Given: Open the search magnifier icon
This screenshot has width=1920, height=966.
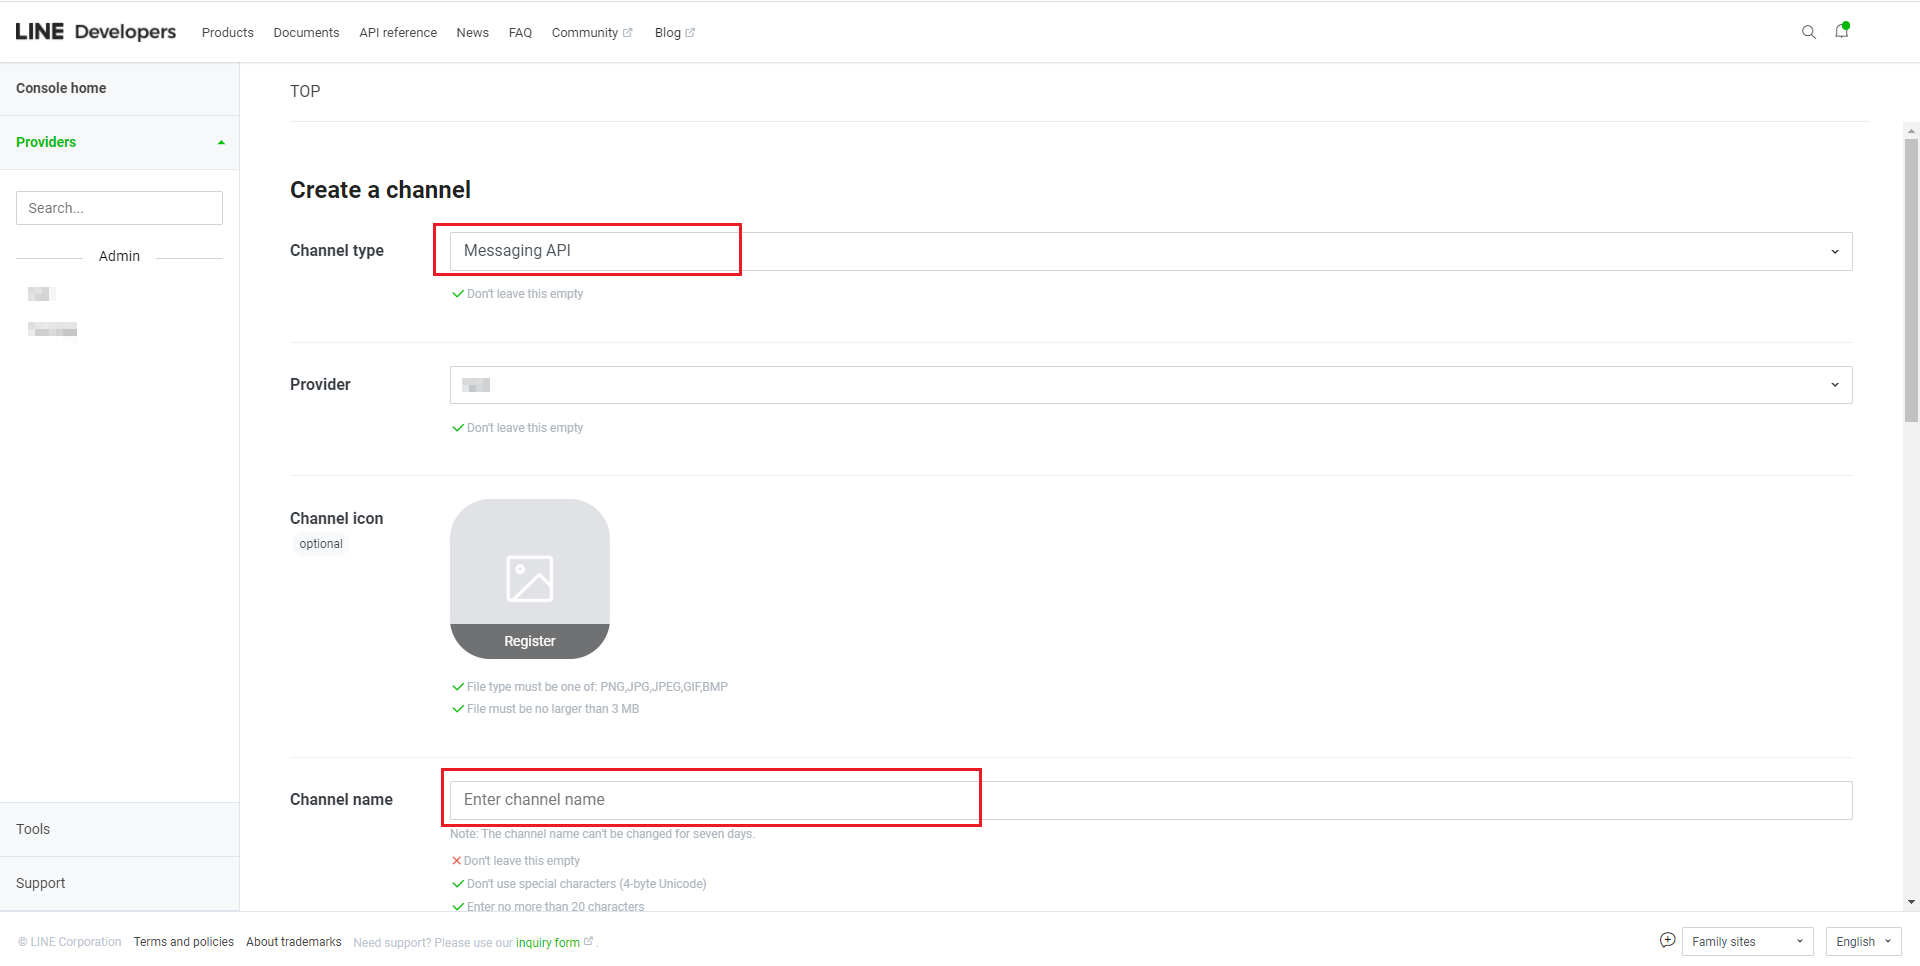Looking at the screenshot, I should click(1808, 32).
